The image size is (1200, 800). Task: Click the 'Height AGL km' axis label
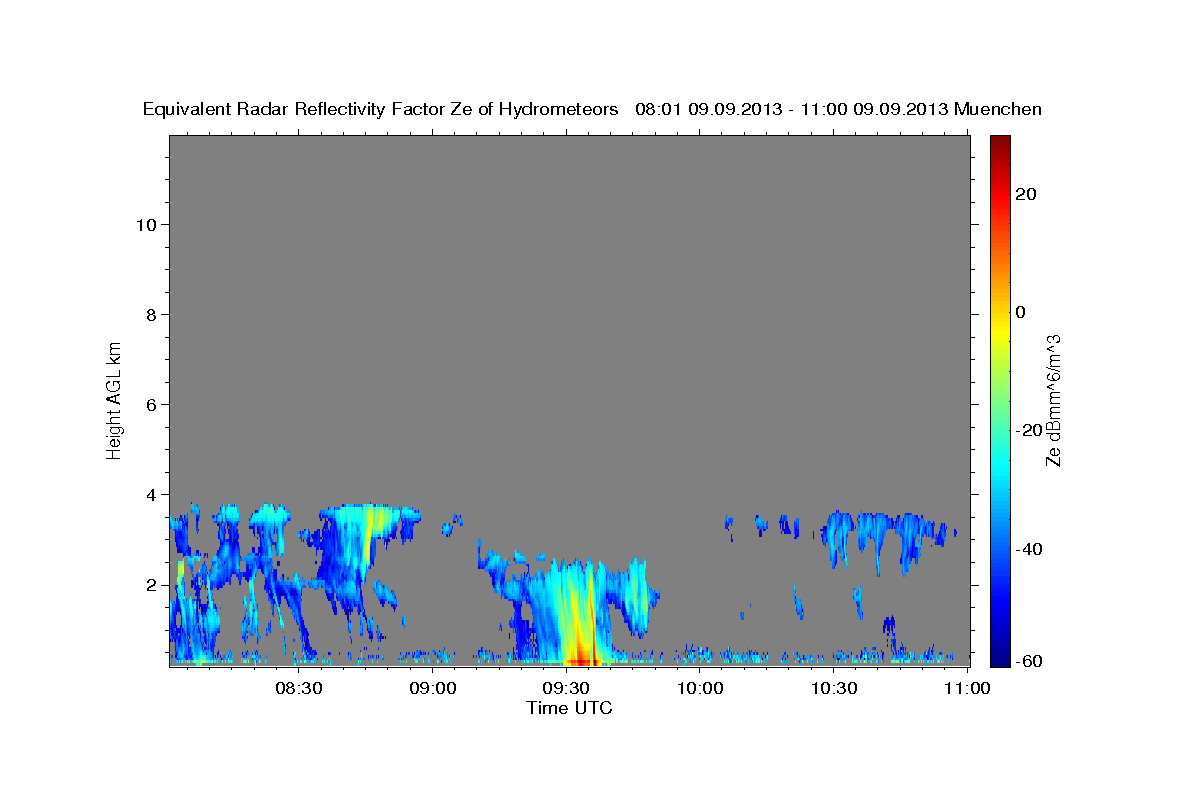pyautogui.click(x=114, y=399)
